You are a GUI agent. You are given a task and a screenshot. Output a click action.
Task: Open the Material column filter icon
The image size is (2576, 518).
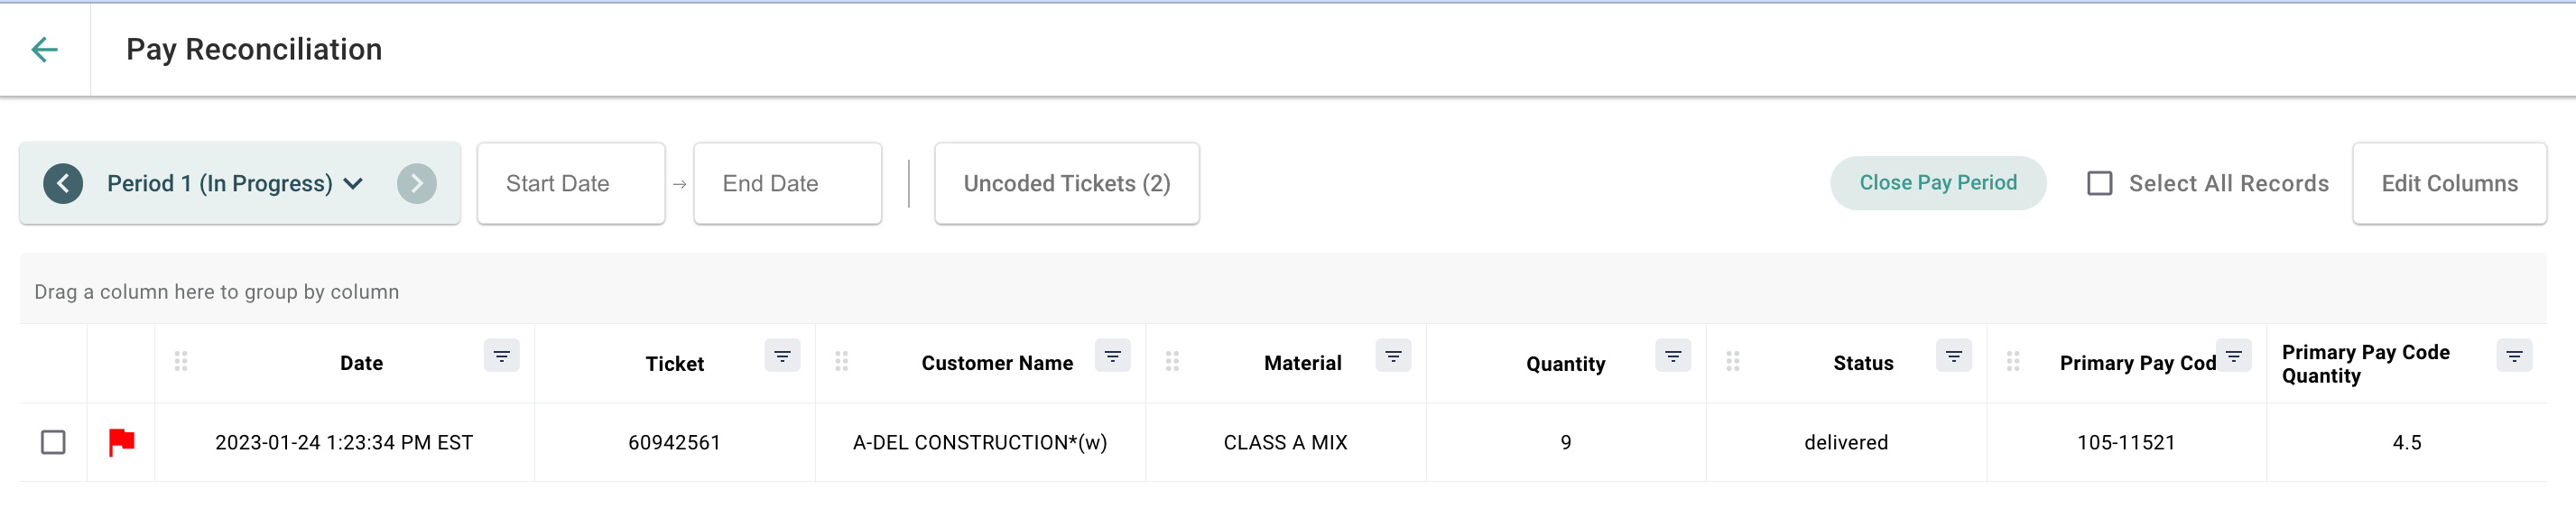(x=1393, y=356)
